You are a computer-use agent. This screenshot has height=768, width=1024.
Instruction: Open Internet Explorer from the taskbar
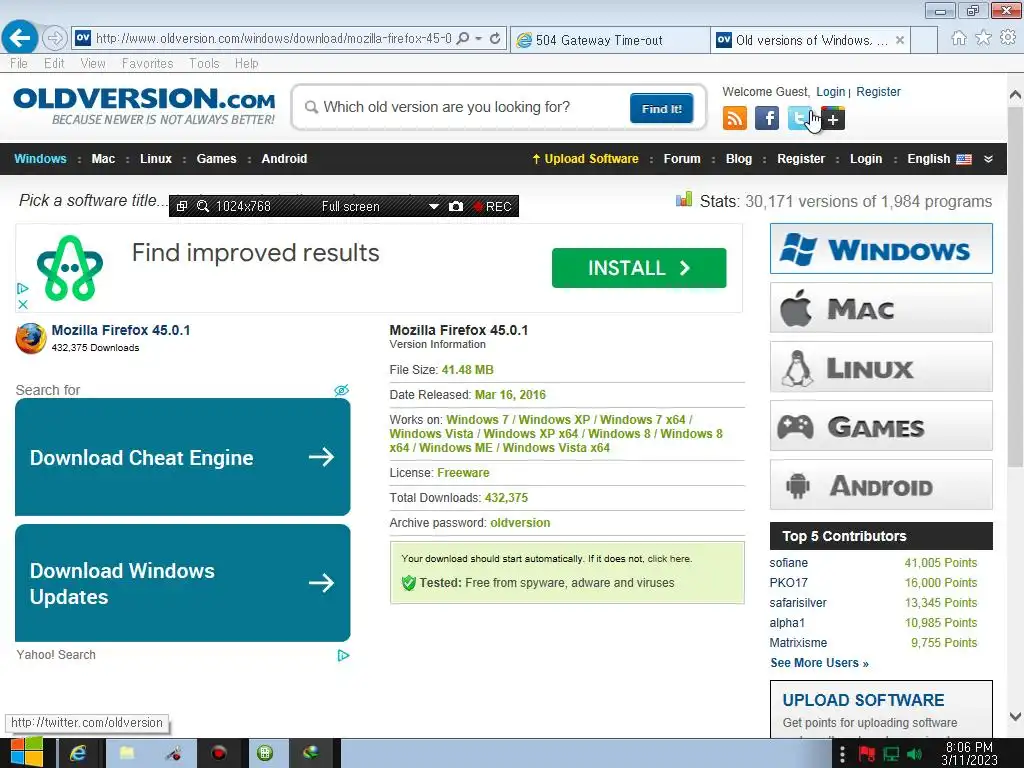click(78, 754)
